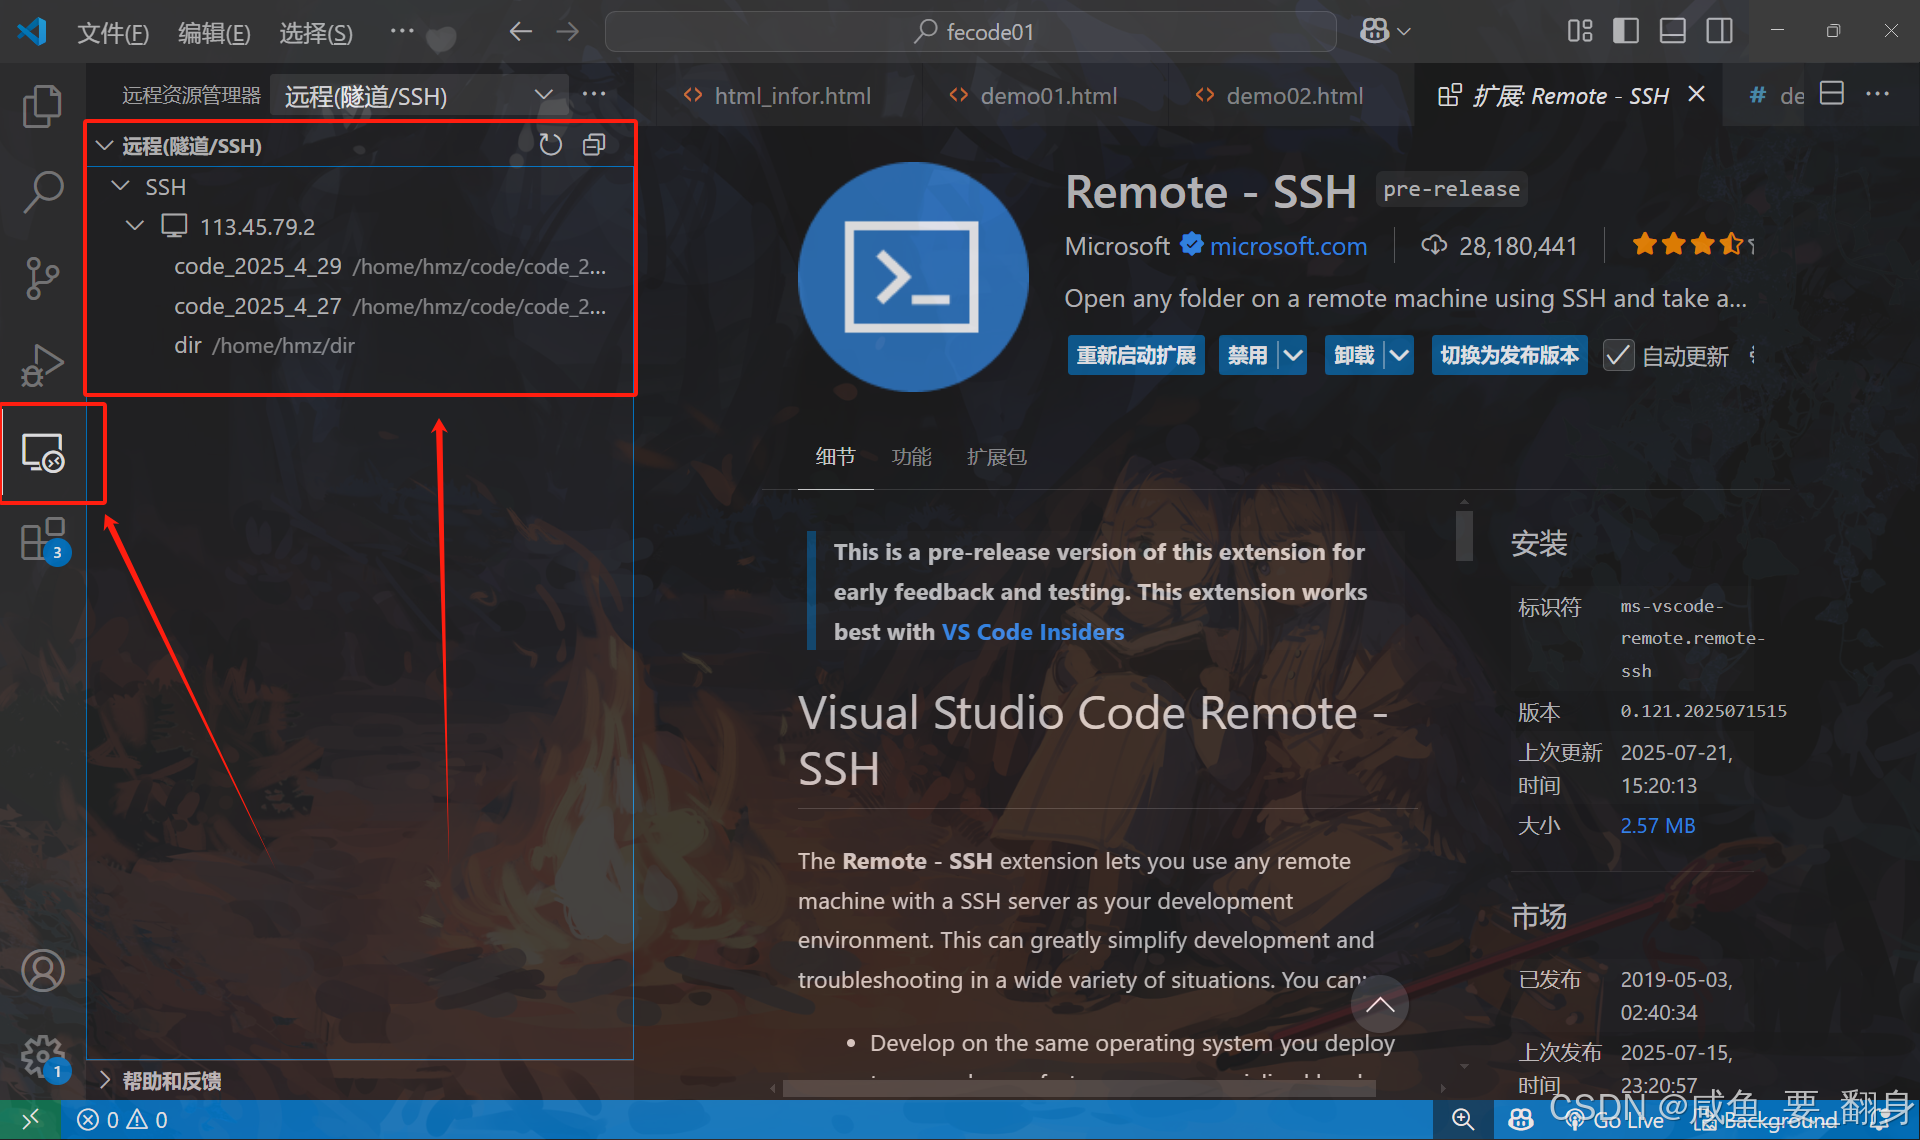Click the fecode01 command center search box
The image size is (1920, 1140).
click(x=971, y=32)
